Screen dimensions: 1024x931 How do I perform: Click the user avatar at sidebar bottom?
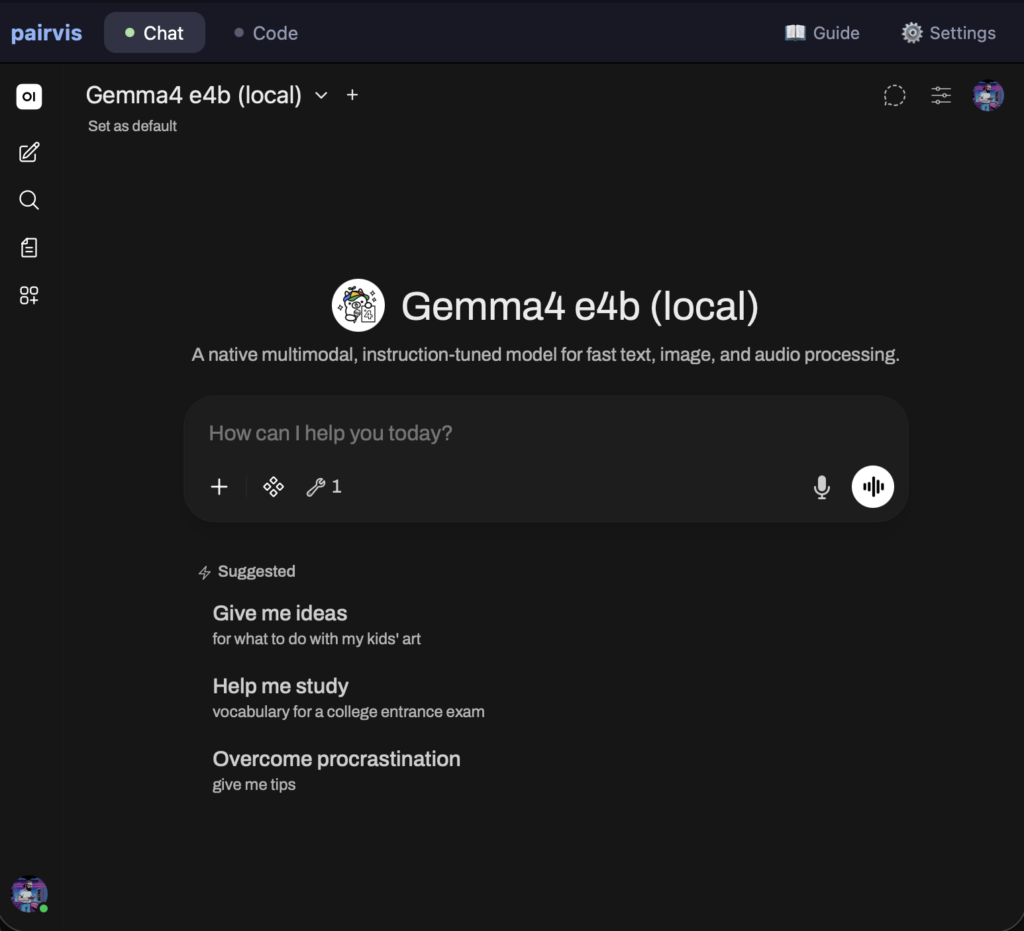pos(29,894)
